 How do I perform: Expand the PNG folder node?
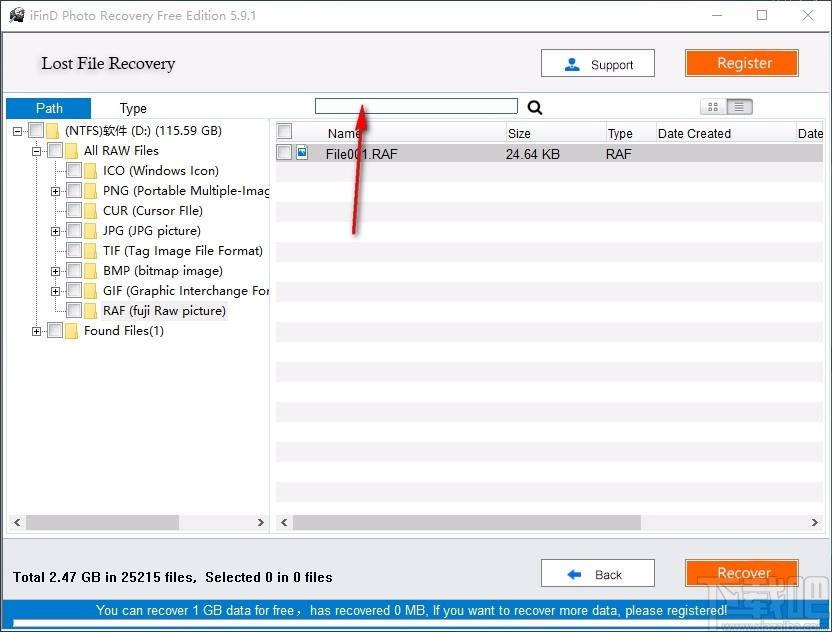point(55,191)
